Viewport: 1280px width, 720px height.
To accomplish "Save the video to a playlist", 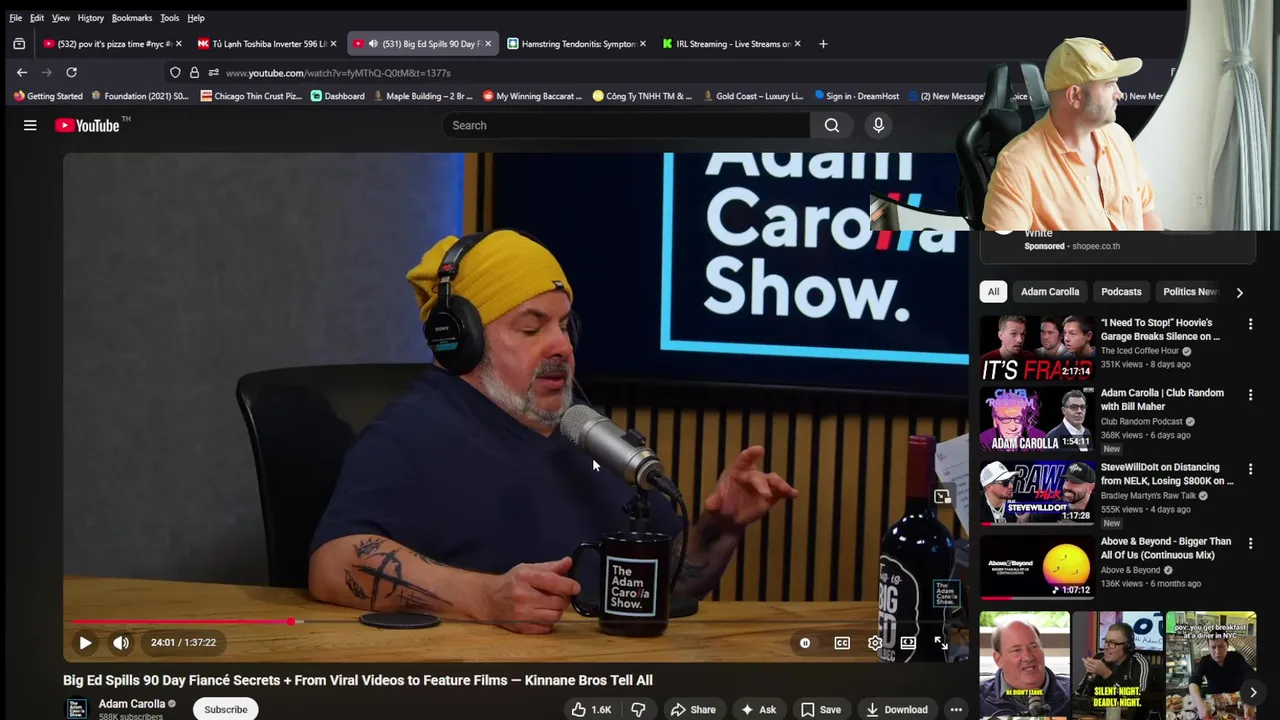I will 820,710.
